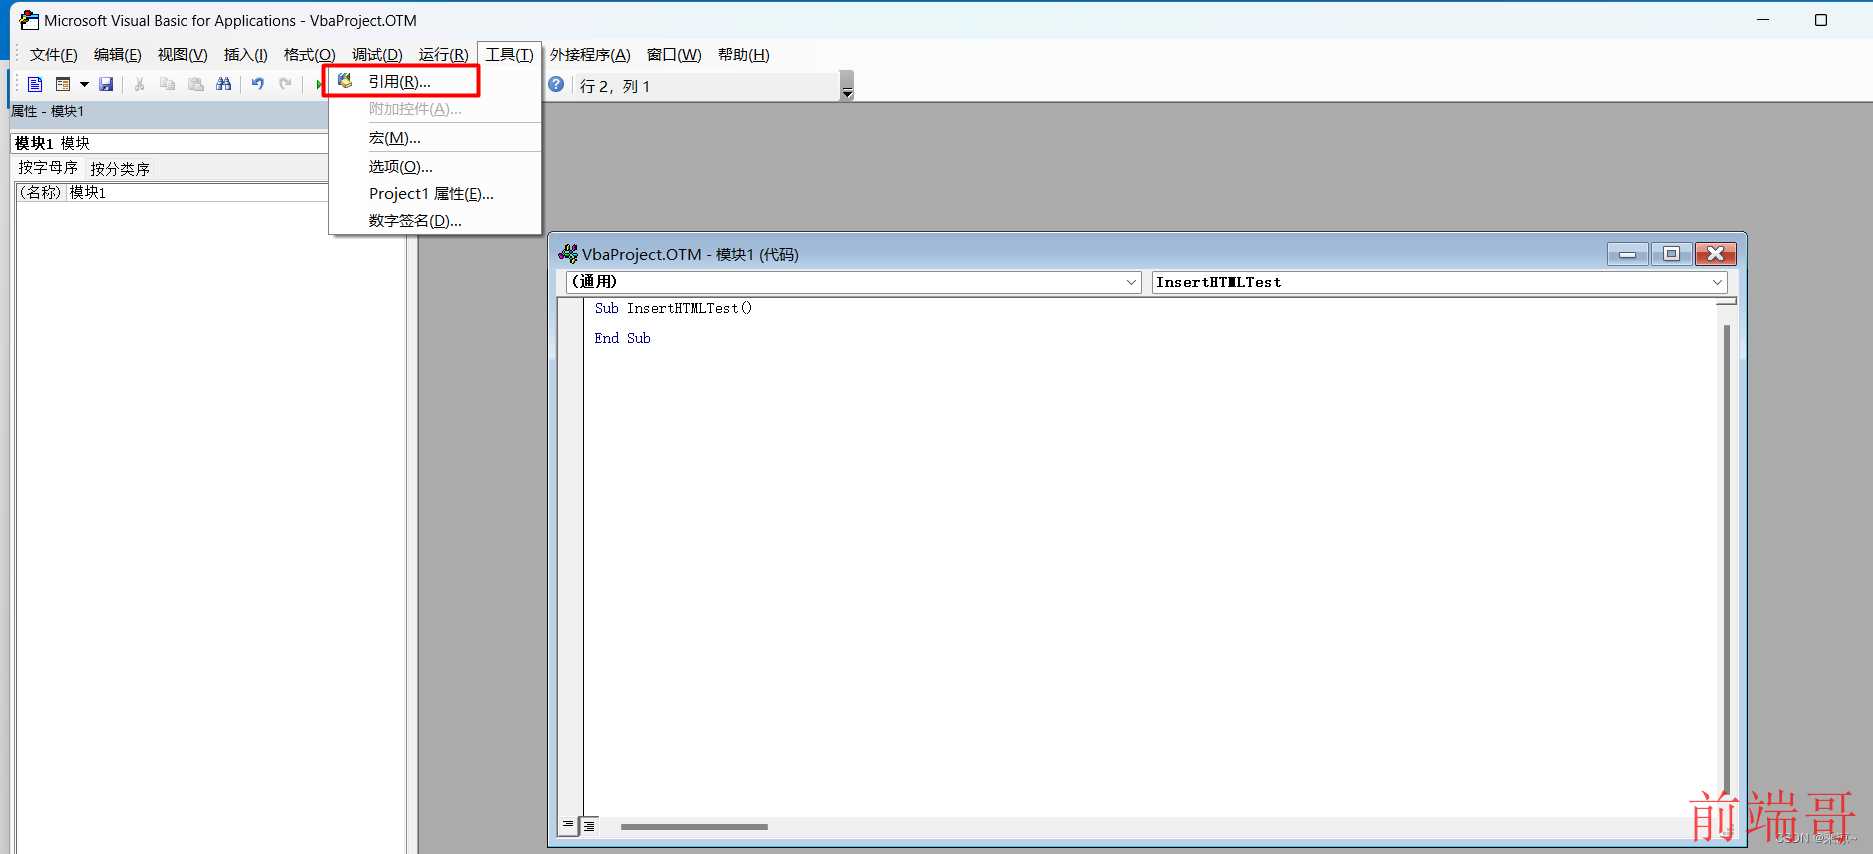Click the Cut scissors icon
1873x854 pixels.
pos(140,85)
